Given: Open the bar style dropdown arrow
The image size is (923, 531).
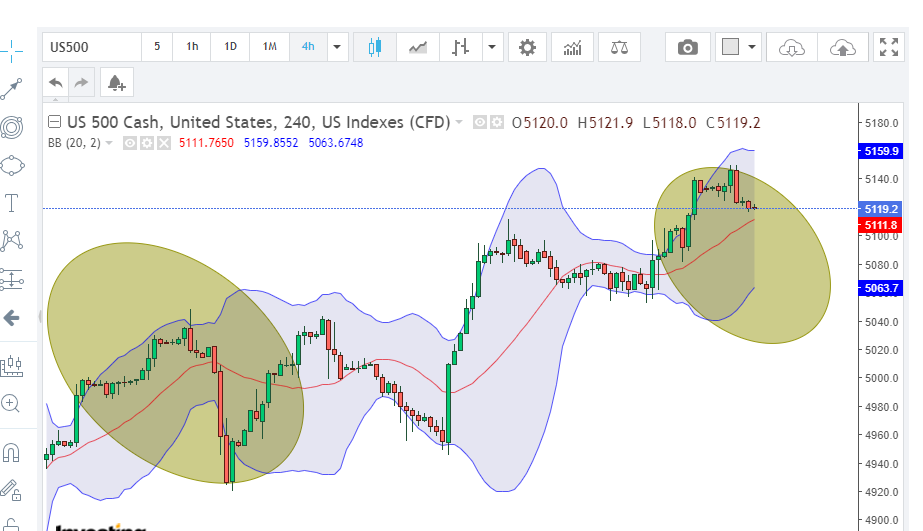Looking at the screenshot, I should pyautogui.click(x=492, y=47).
